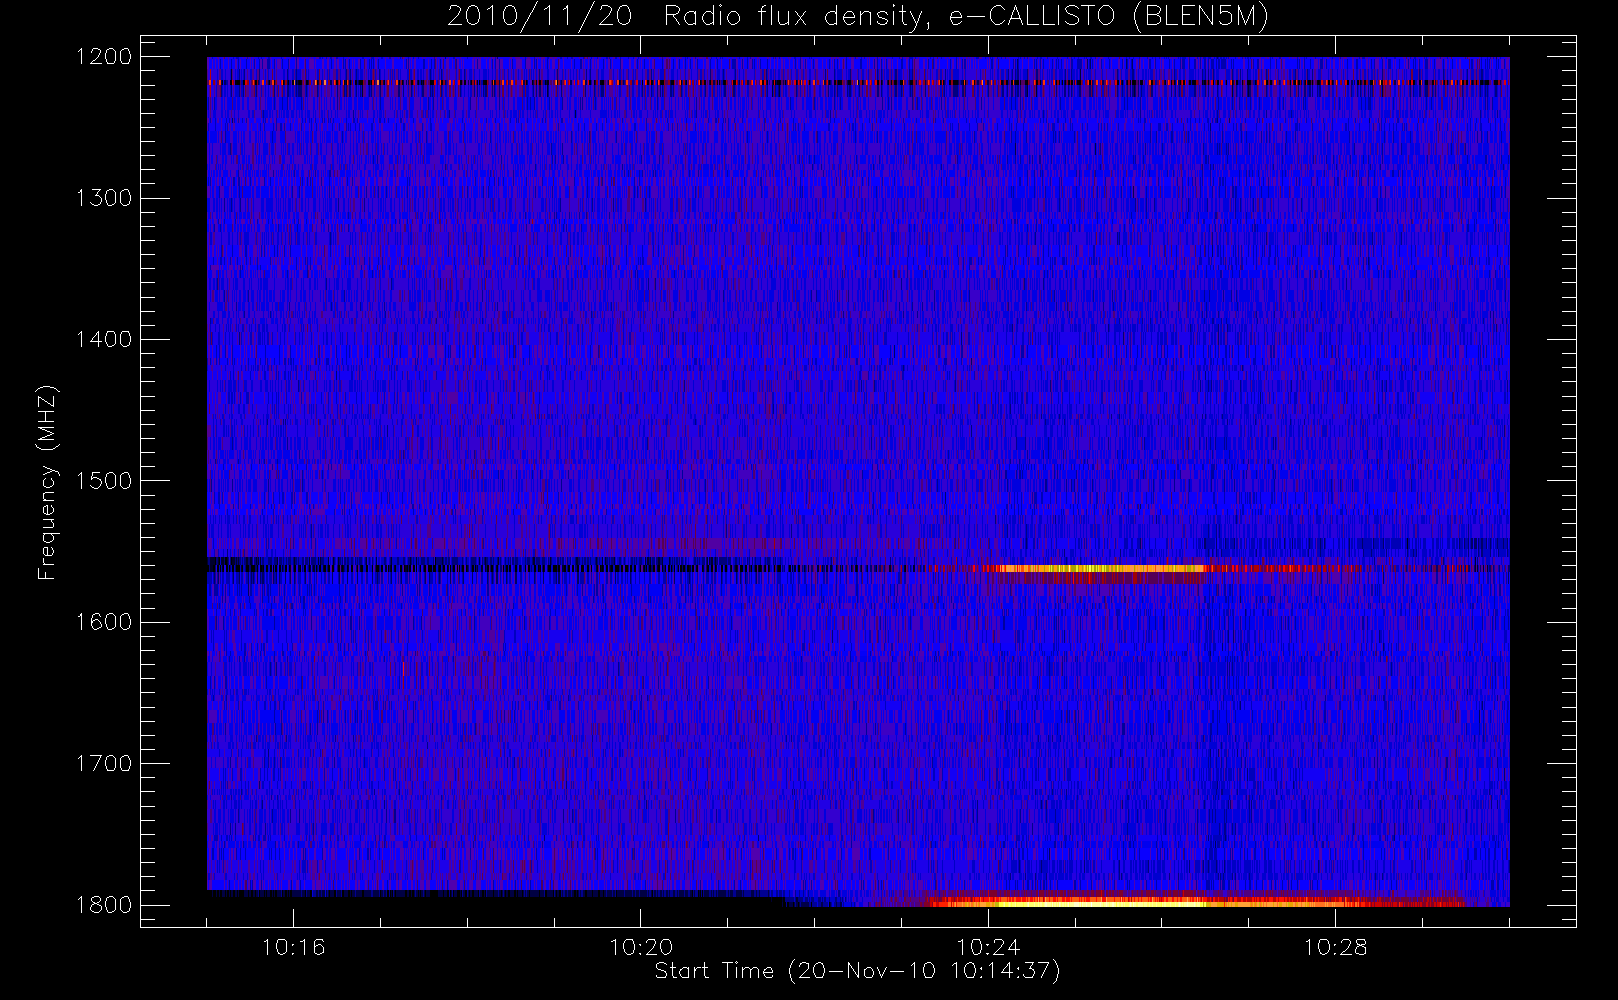Select the 1800 frequency tick label
The width and height of the screenshot is (1618, 1000).
(104, 905)
